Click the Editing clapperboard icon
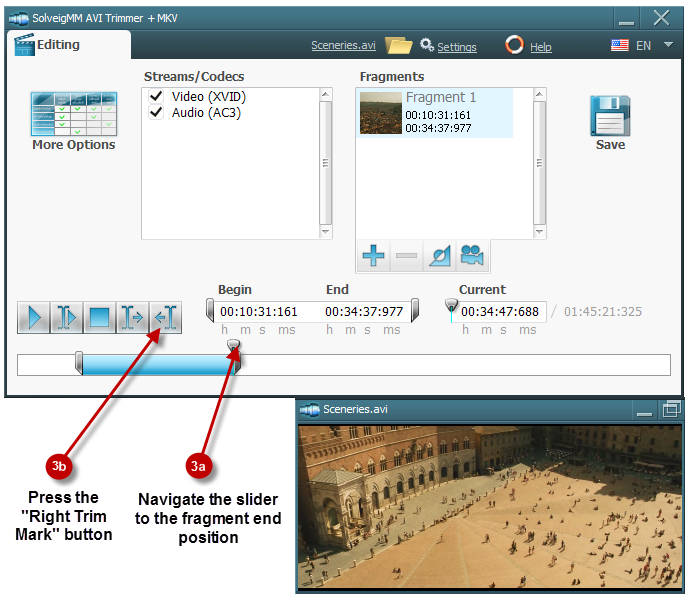 click(24, 45)
